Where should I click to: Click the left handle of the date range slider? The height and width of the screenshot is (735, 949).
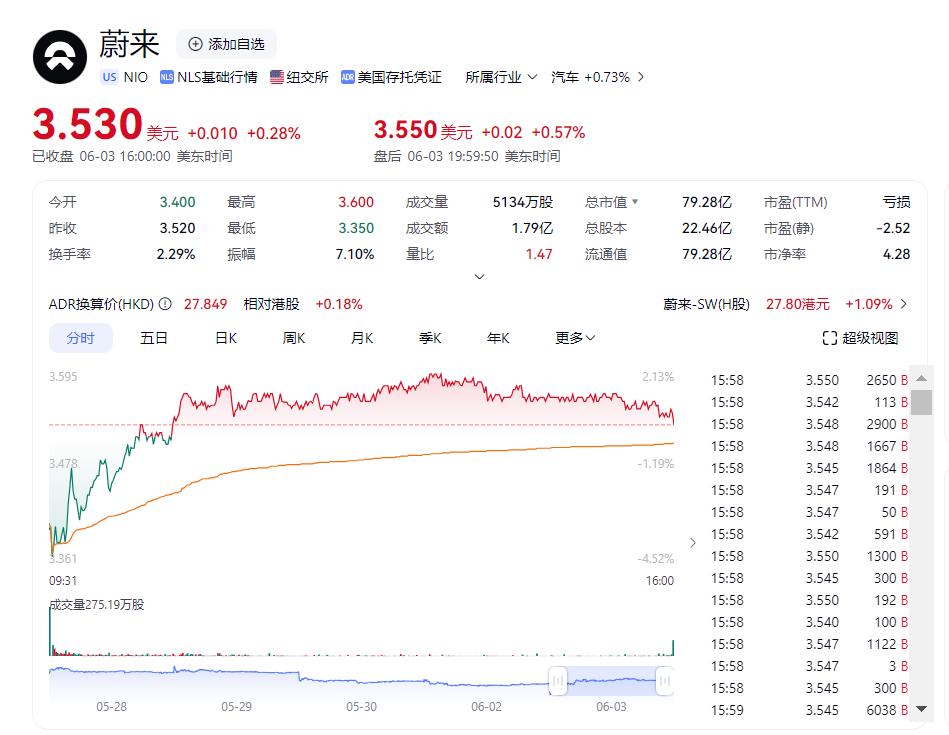pos(557,681)
